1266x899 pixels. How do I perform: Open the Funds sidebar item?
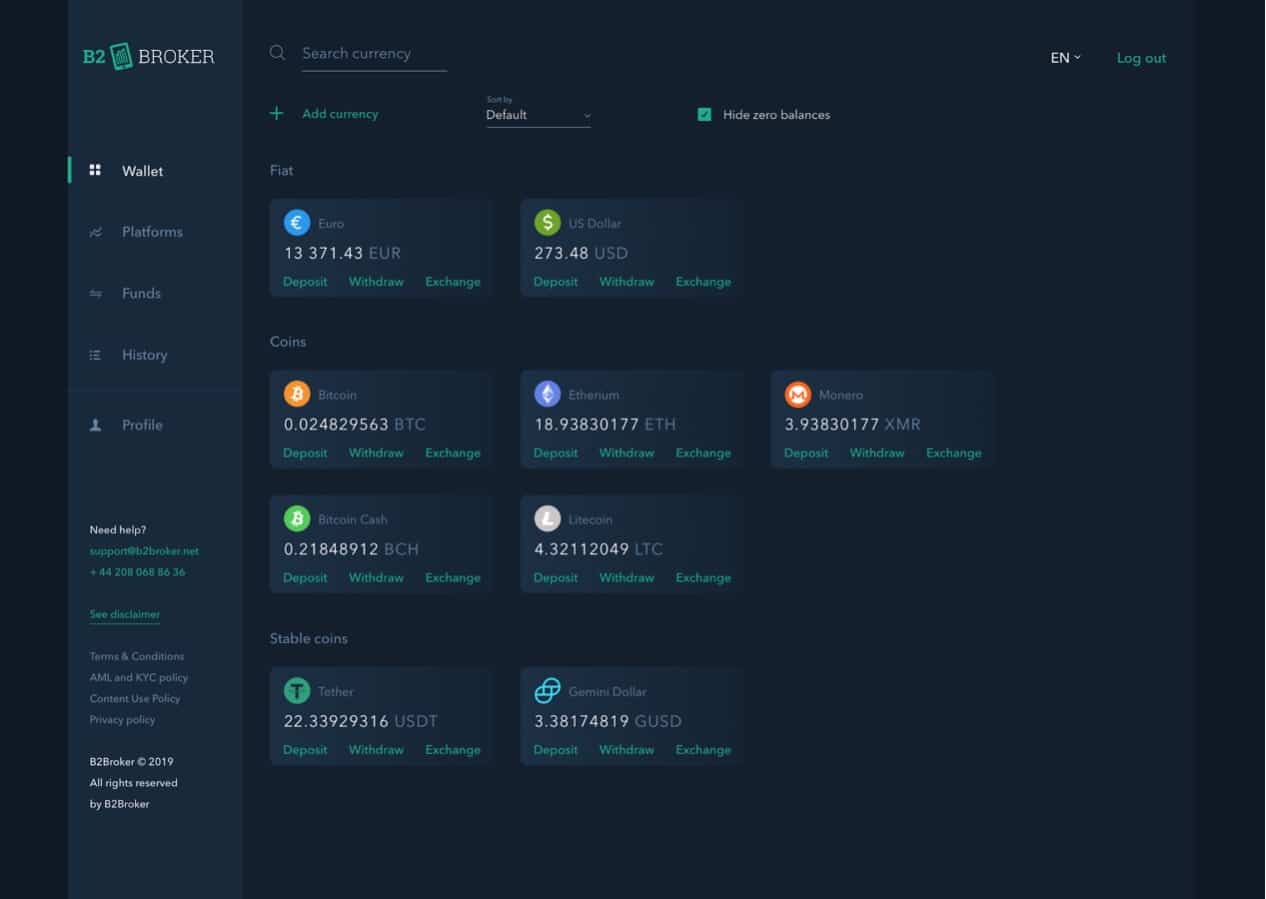point(141,293)
